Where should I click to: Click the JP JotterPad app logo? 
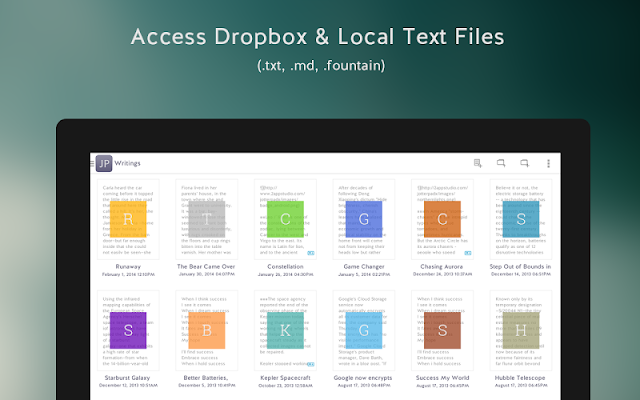tap(104, 163)
